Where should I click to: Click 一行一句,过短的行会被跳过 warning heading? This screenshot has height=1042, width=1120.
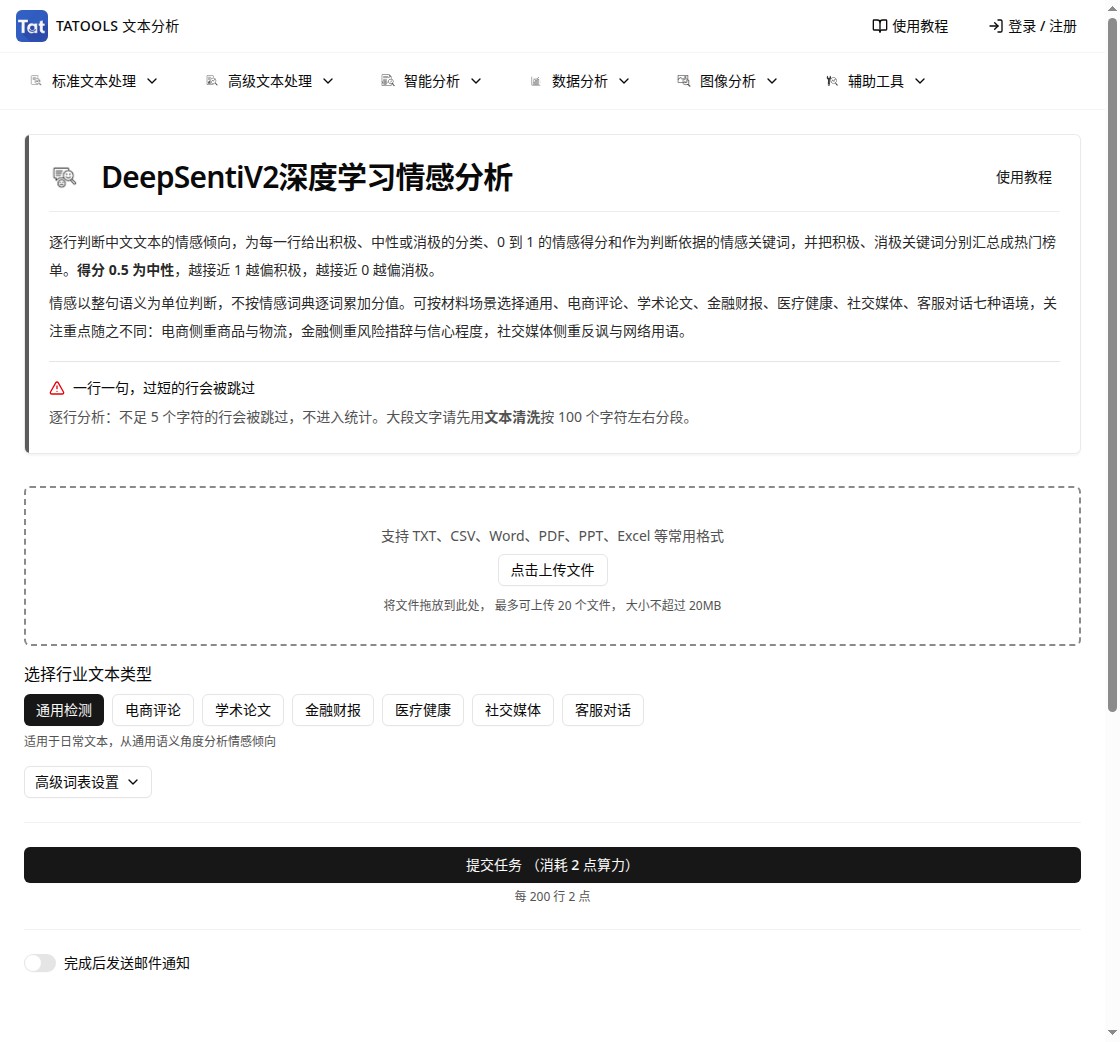point(164,389)
